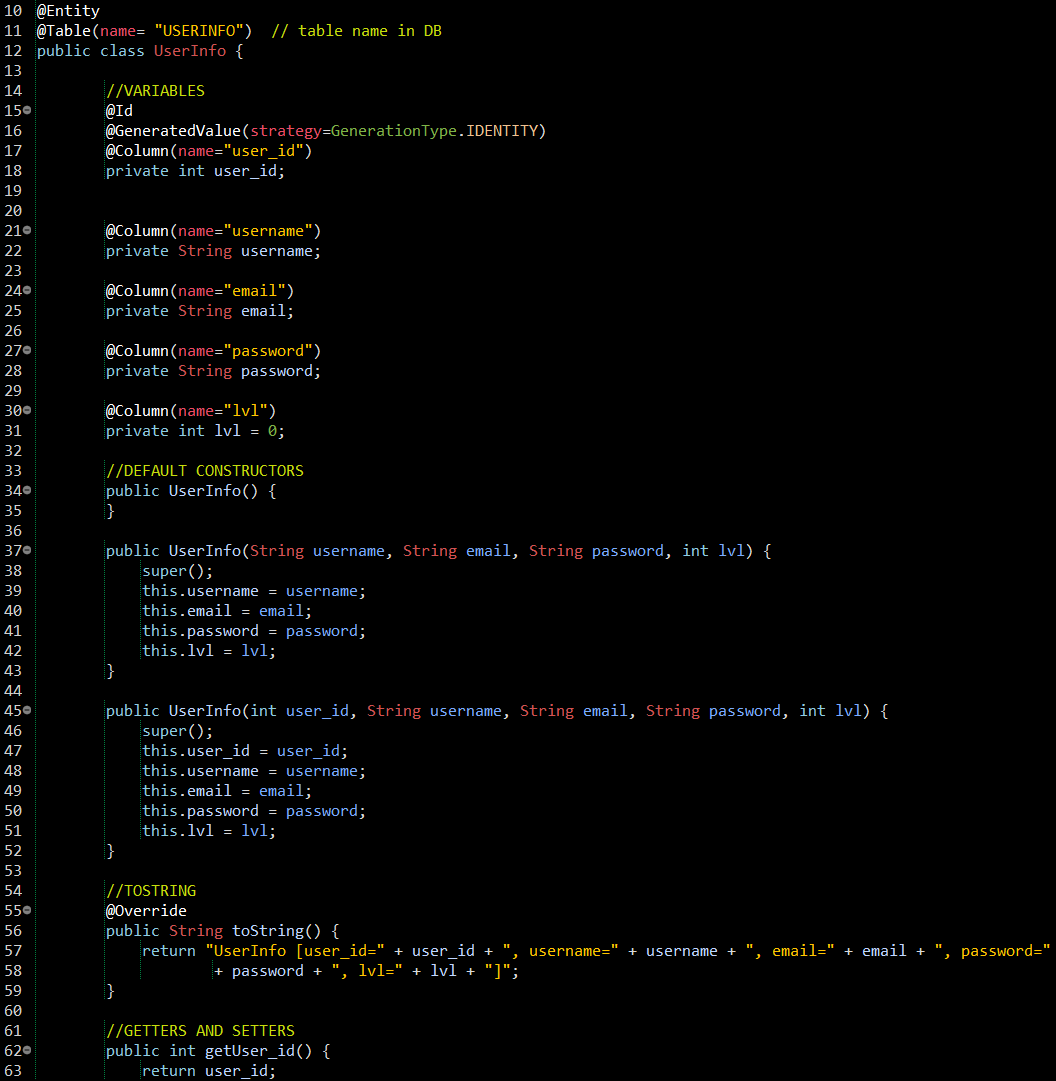Click 'this.password = password;' on line 50
Screen dimensions: 1056x1081
(x=254, y=811)
